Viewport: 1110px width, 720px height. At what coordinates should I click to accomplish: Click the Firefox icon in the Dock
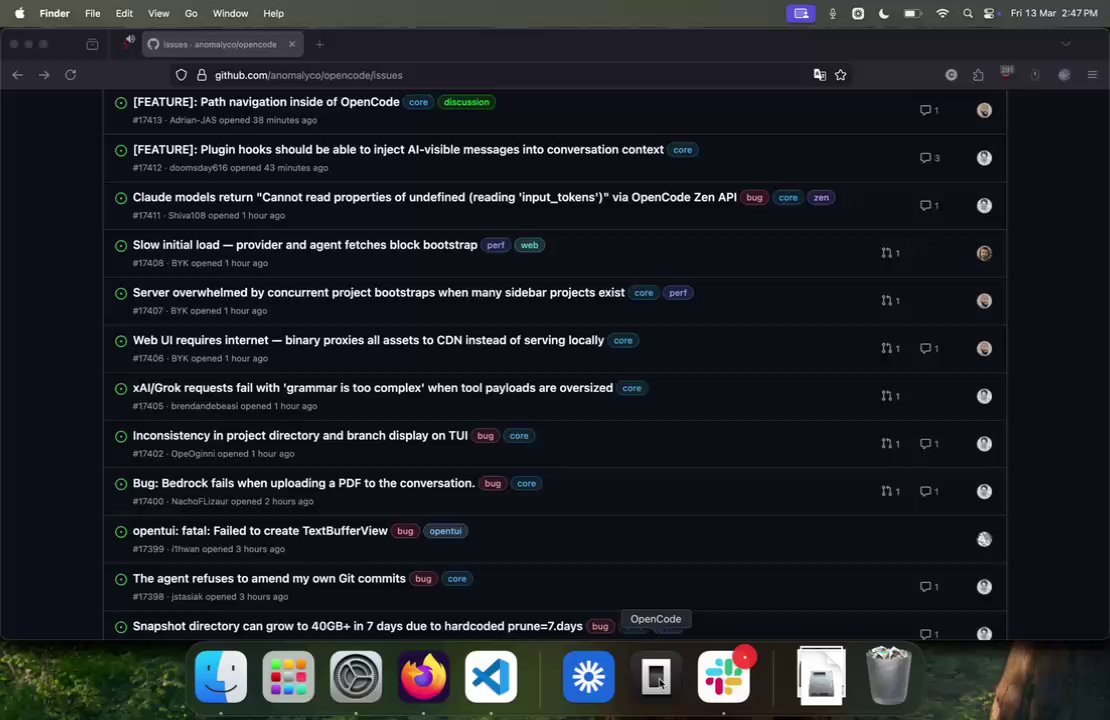pyautogui.click(x=423, y=677)
